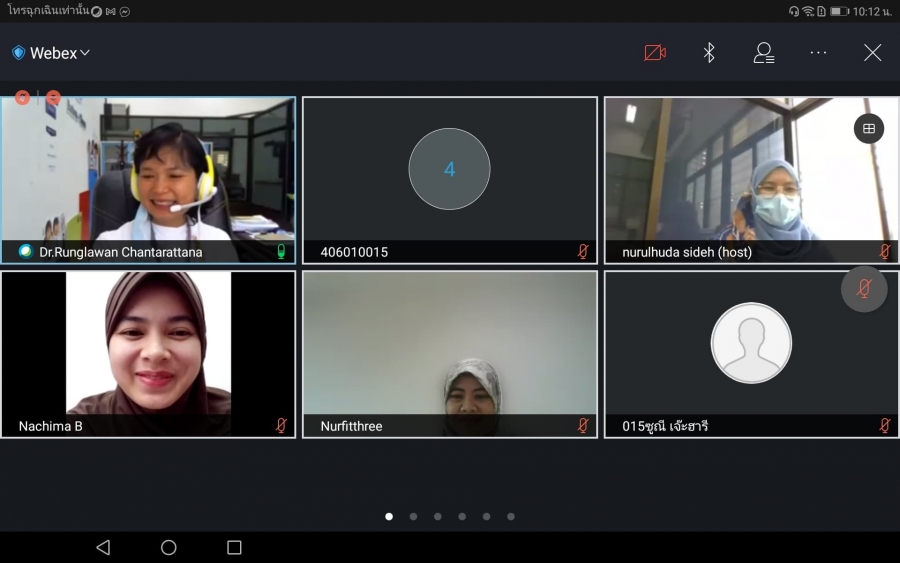Tap the muted mic icon on 406010015
The height and width of the screenshot is (563, 900).
583,252
